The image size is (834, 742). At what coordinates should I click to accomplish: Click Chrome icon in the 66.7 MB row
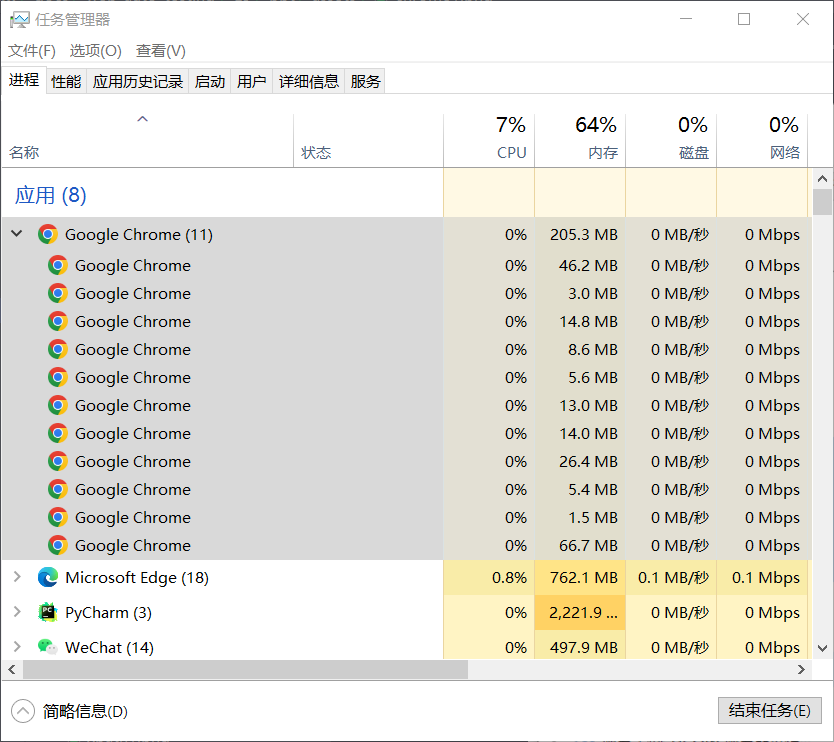coord(57,545)
